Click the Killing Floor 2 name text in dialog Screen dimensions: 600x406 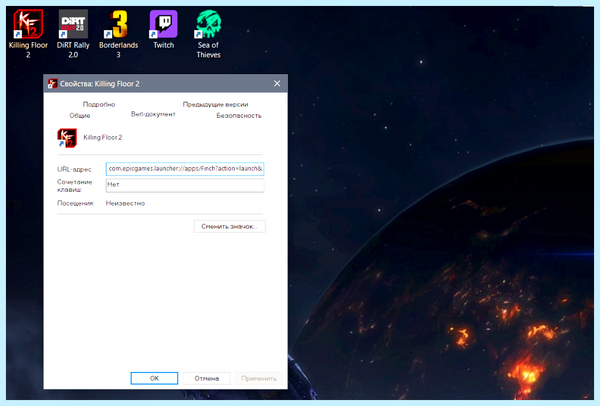coord(103,137)
